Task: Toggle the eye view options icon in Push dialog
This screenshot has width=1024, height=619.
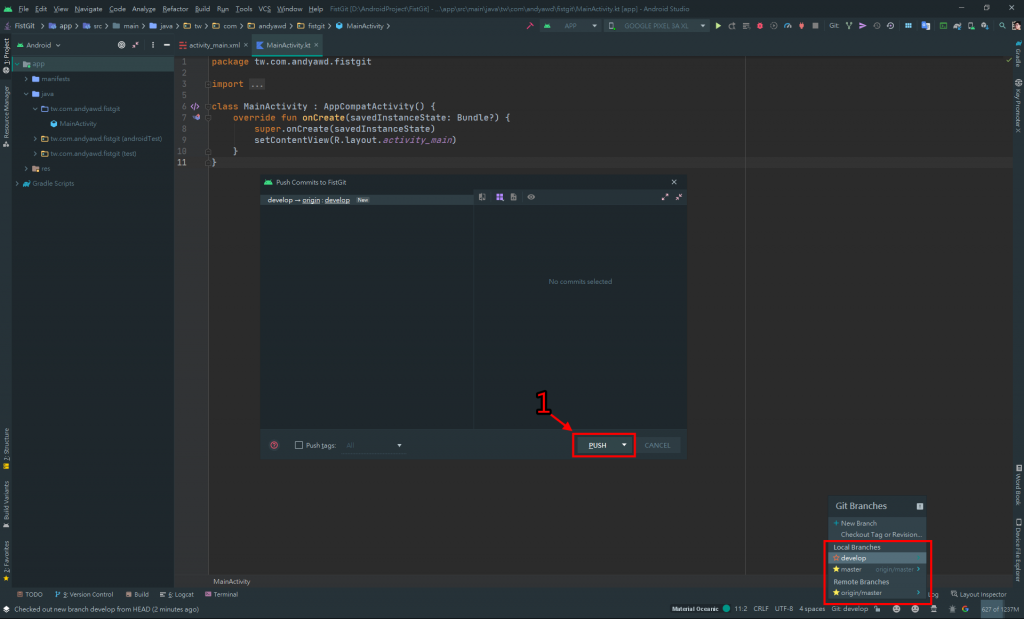Action: click(531, 197)
